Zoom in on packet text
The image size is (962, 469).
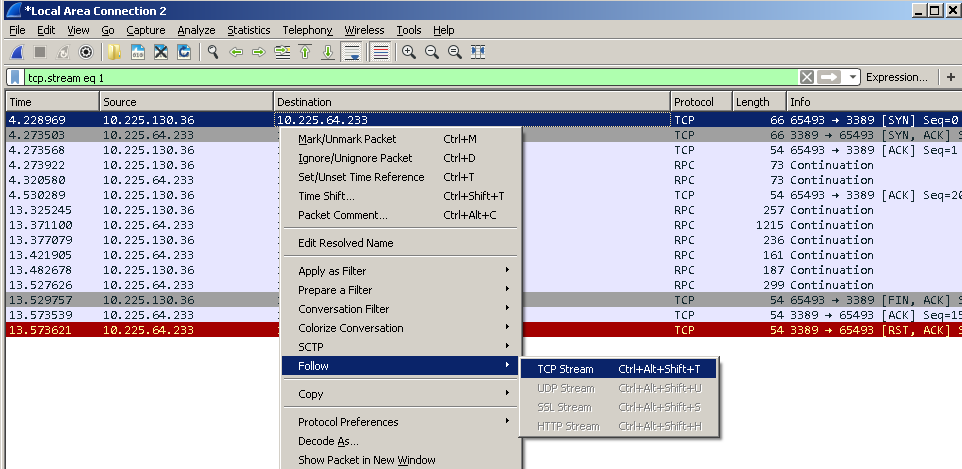[x=409, y=52]
